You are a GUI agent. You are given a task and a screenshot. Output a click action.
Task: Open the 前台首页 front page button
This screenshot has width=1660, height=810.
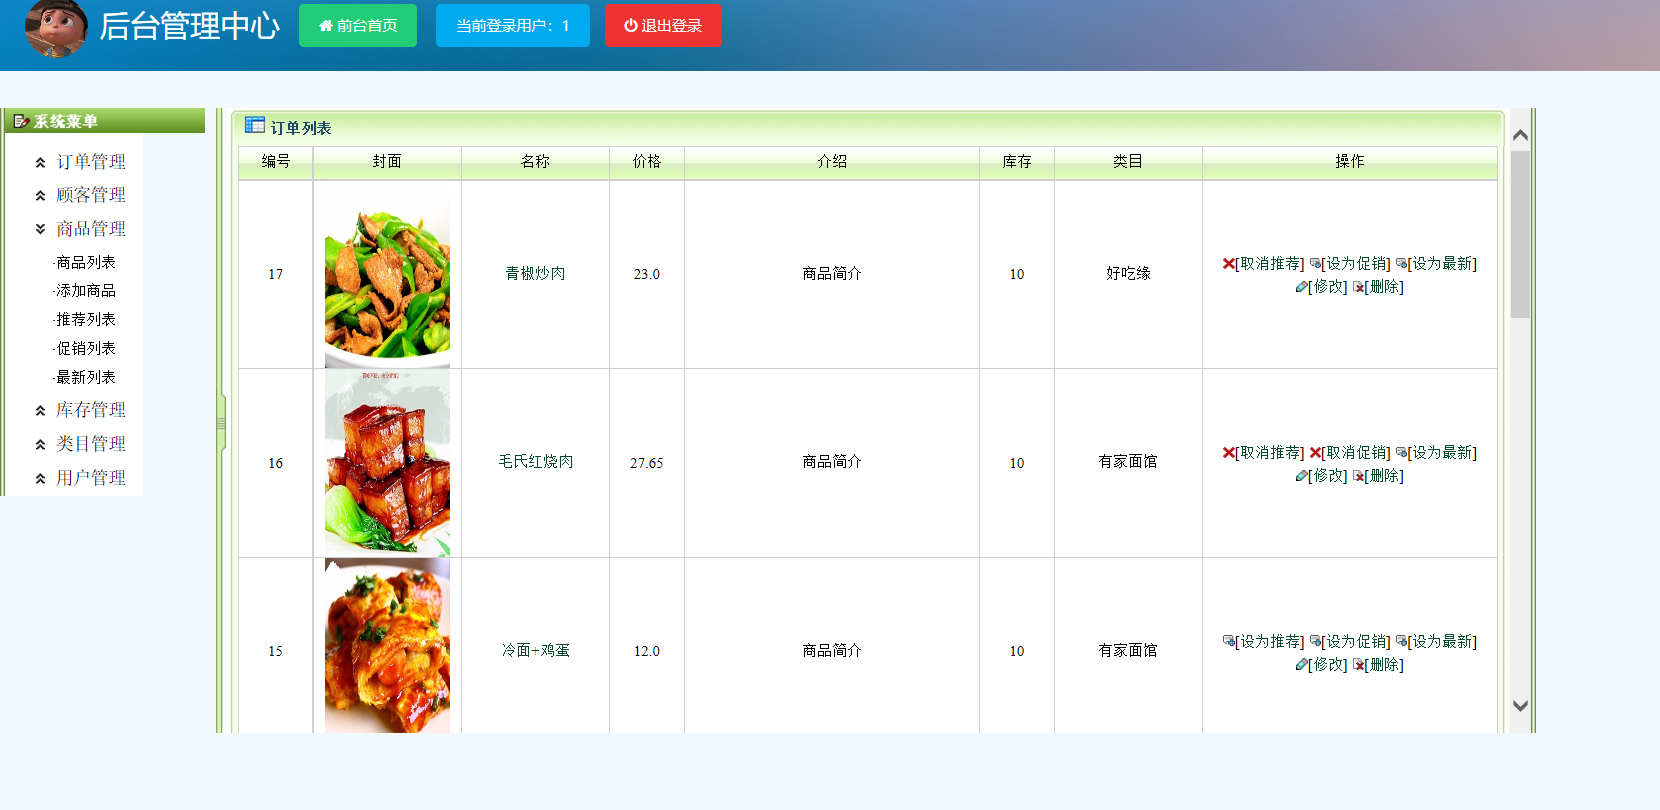358,26
